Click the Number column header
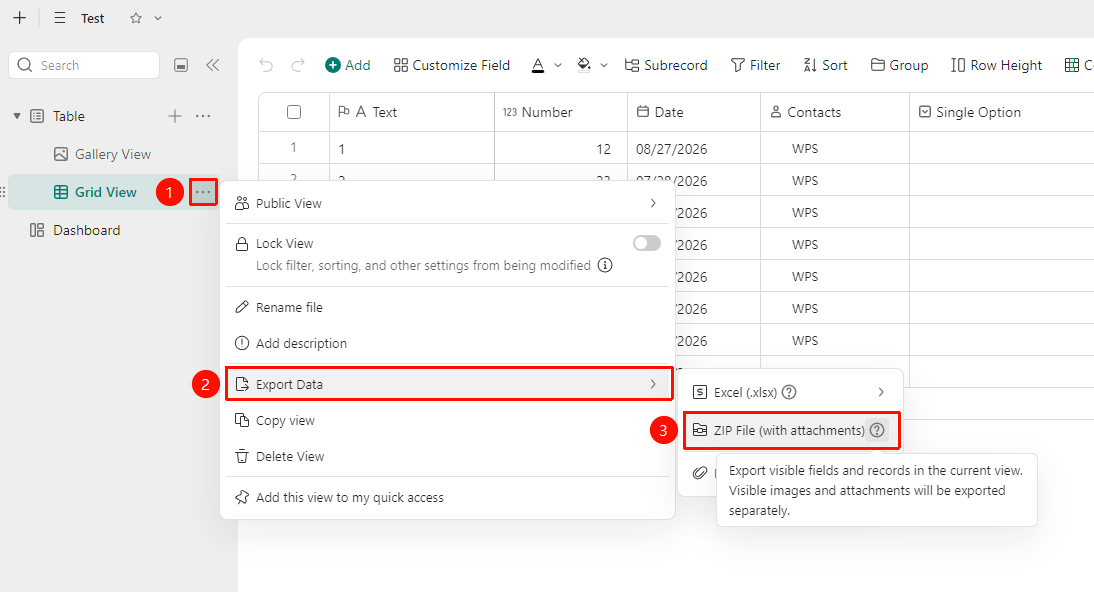Viewport: 1094px width, 592px height. point(561,112)
